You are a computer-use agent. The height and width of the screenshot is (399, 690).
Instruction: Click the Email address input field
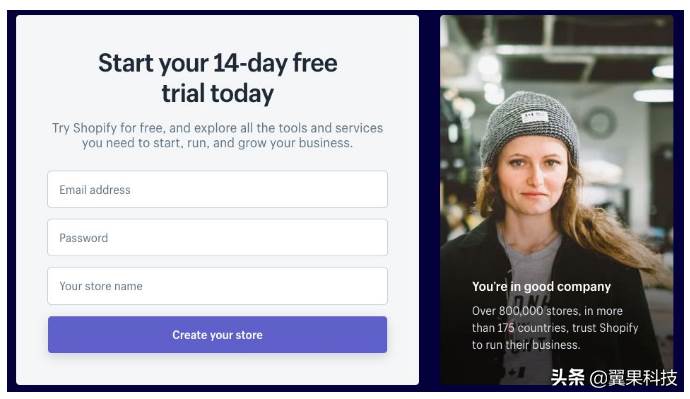(x=217, y=189)
